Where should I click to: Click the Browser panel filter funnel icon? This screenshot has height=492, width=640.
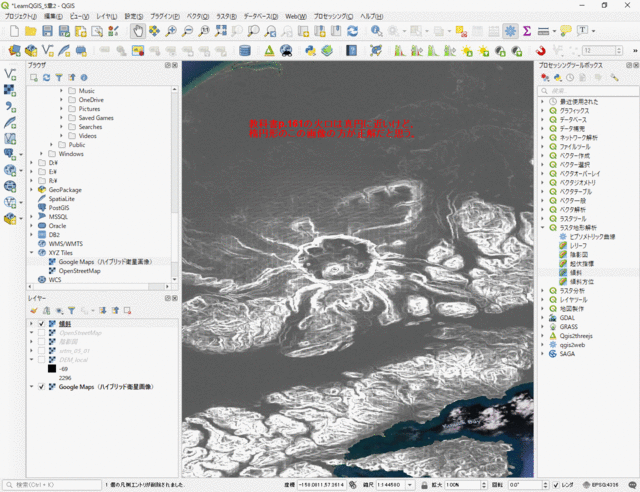coord(59,78)
